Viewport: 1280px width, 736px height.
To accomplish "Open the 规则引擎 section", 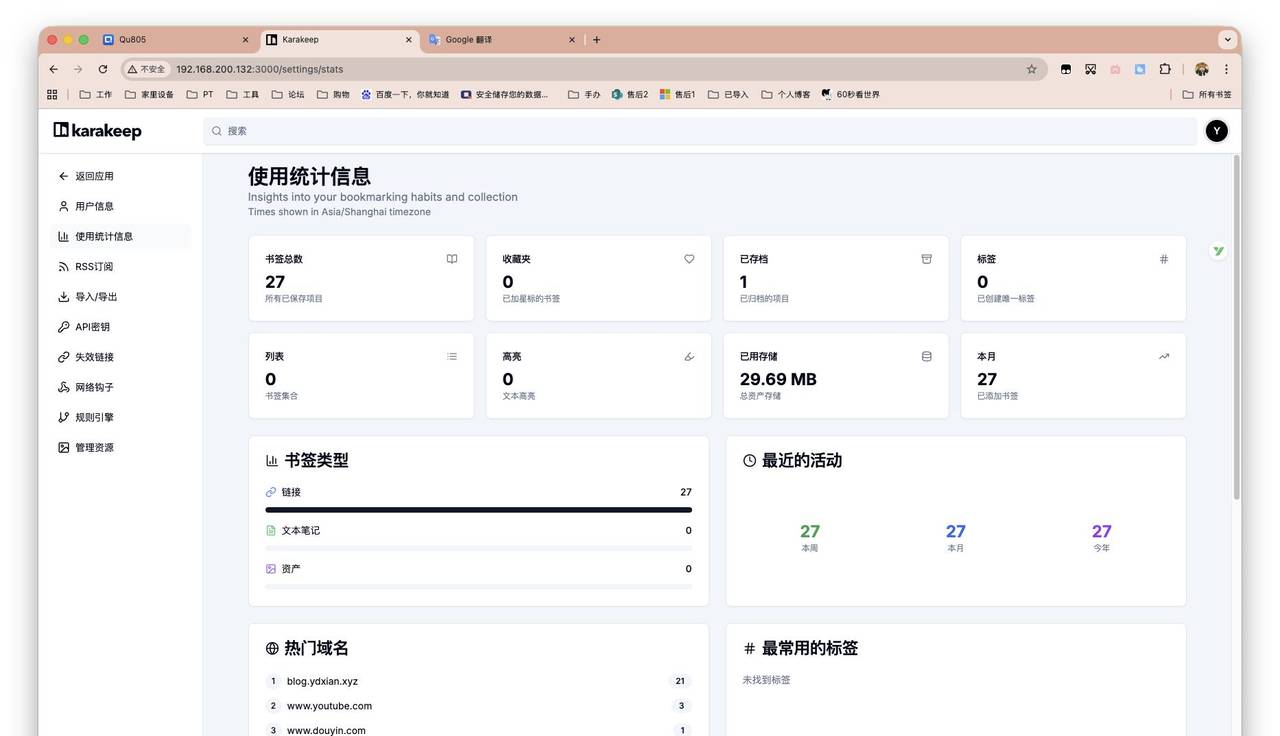I will (92, 417).
